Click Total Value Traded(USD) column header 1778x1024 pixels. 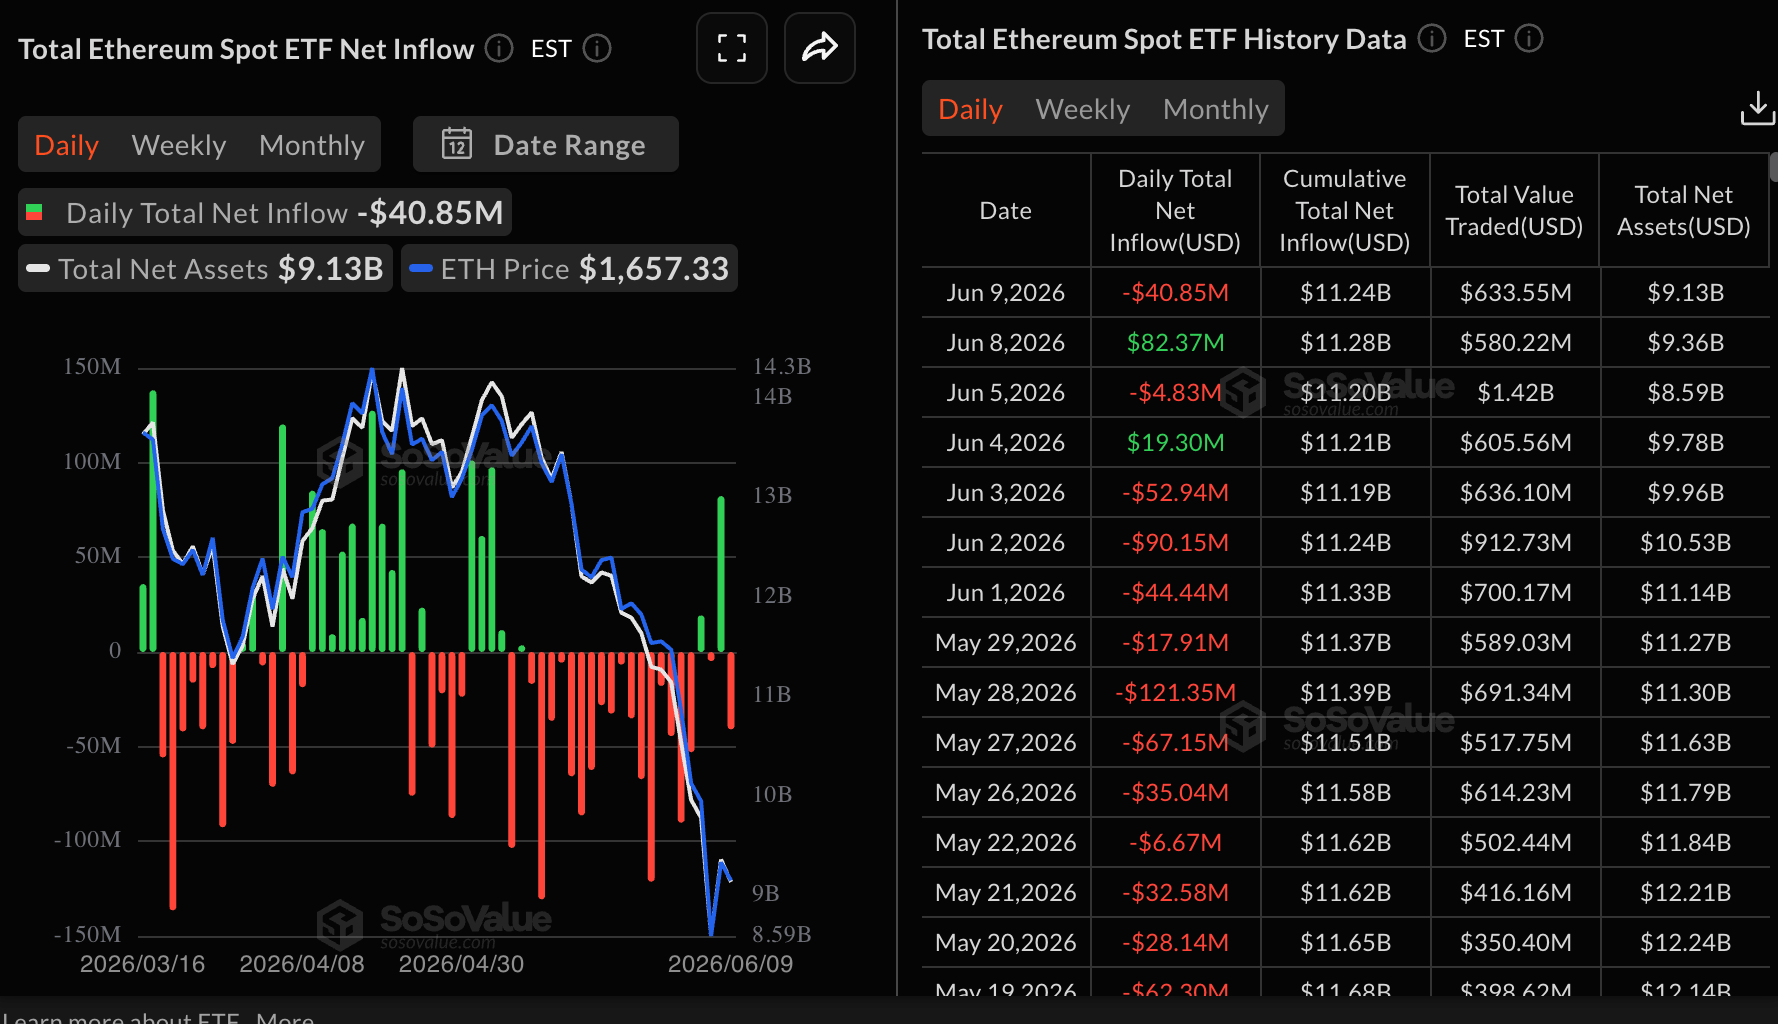click(x=1514, y=210)
